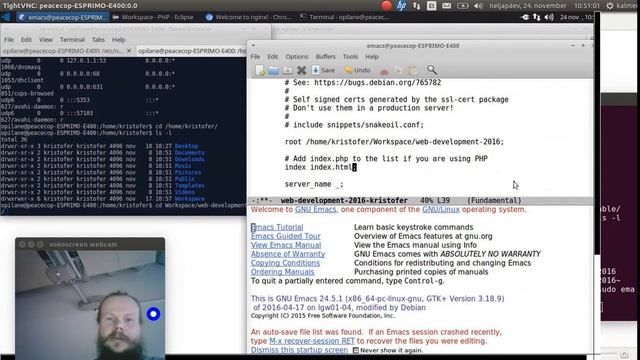This screenshot has height=360, width=640.
Task: Open the Tabs menu in Terminal window
Action: coord(98,40)
